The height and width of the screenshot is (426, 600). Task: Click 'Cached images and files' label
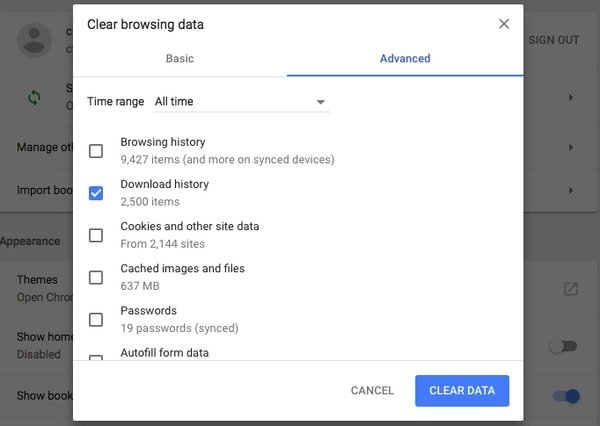click(x=182, y=268)
